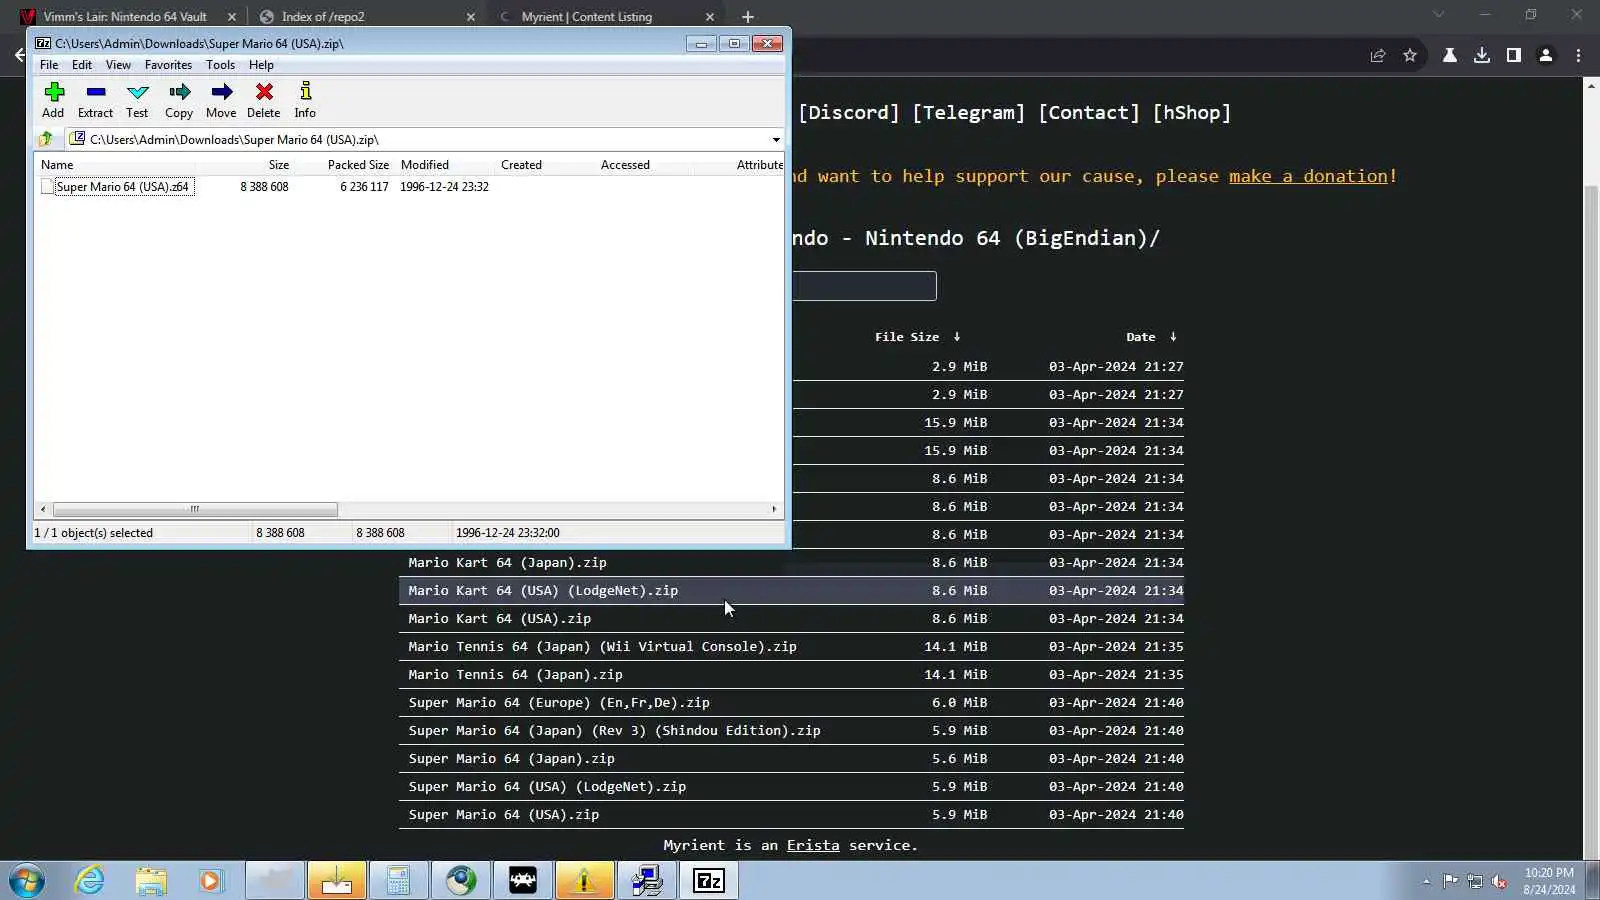This screenshot has height=900, width=1600.
Task: Open the calculator taskbar icon
Action: 399,881
